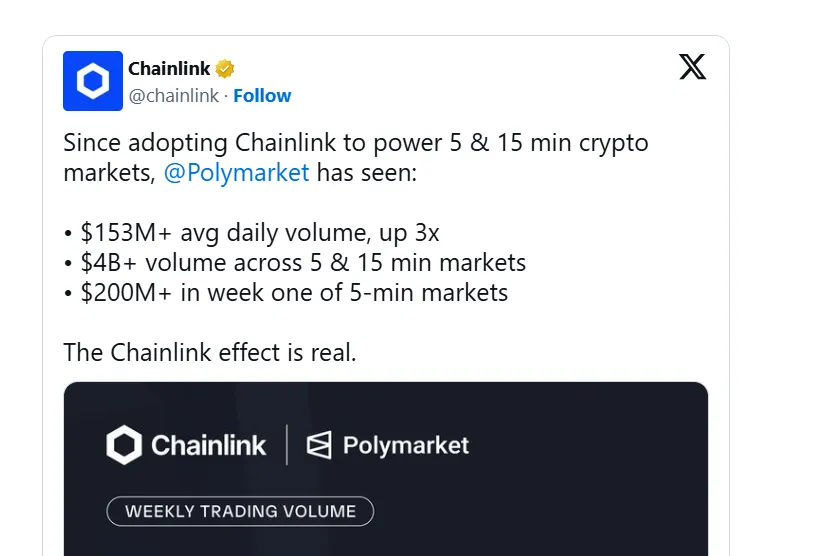
Task: Open the @Polymarket mention link
Action: pyautogui.click(x=236, y=172)
